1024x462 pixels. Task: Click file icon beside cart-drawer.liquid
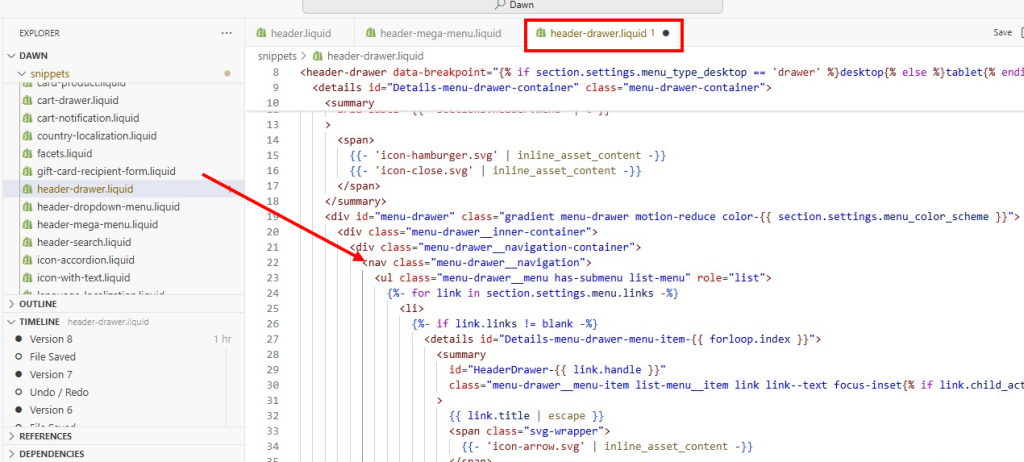coord(27,100)
